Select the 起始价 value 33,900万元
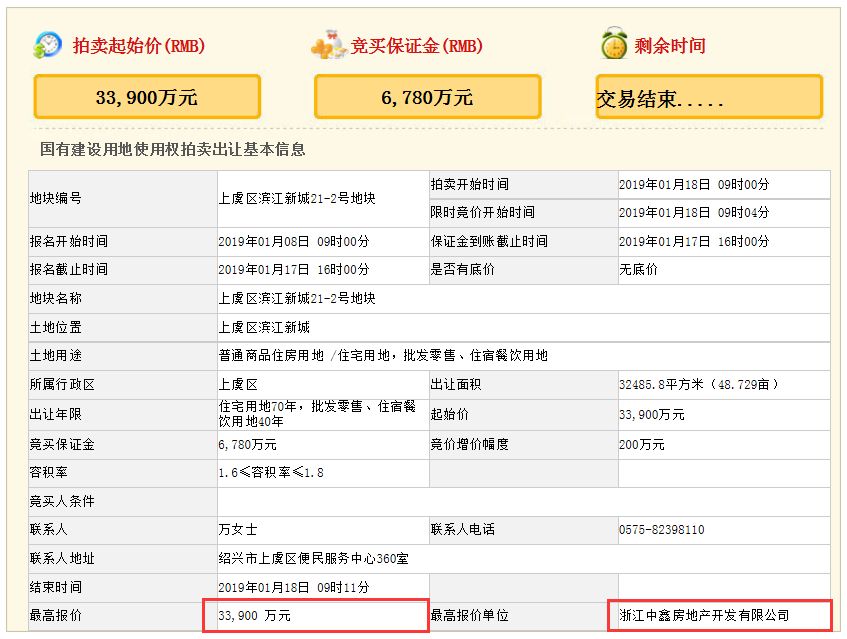The image size is (847, 639). 651,414
